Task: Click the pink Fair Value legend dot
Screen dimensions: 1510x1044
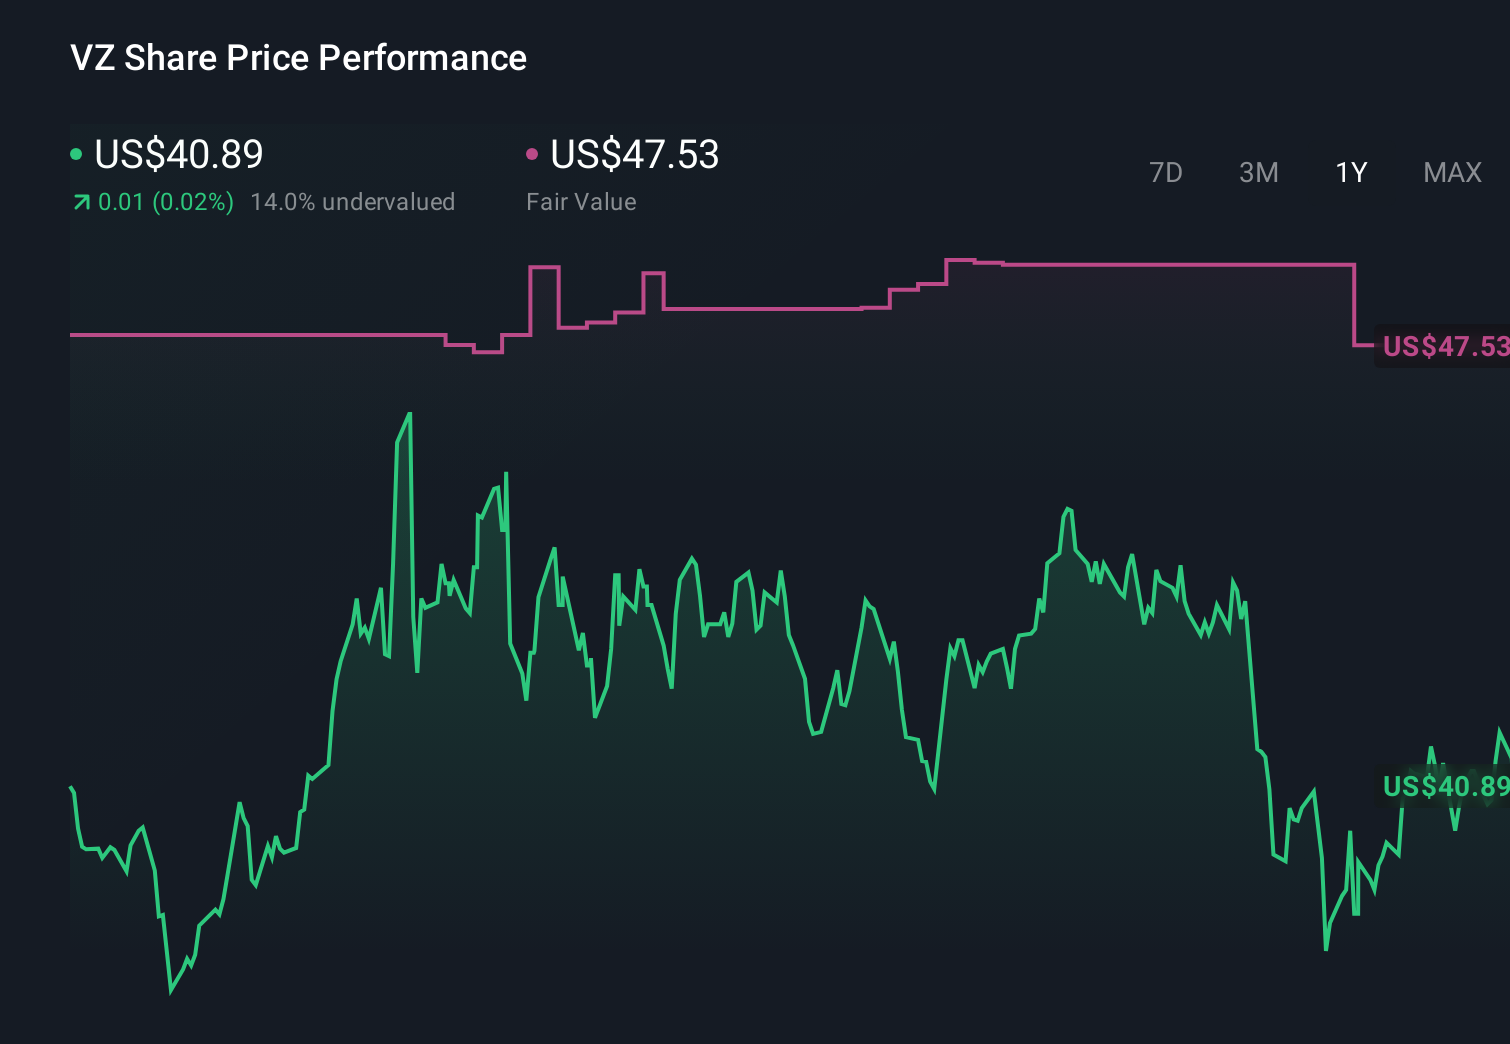Action: tap(533, 154)
